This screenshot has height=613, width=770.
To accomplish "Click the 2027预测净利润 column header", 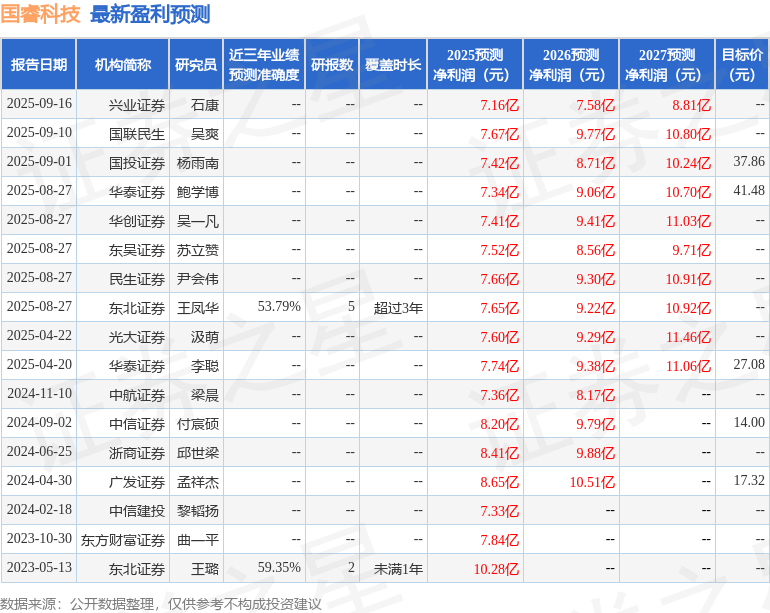I will point(667,64).
